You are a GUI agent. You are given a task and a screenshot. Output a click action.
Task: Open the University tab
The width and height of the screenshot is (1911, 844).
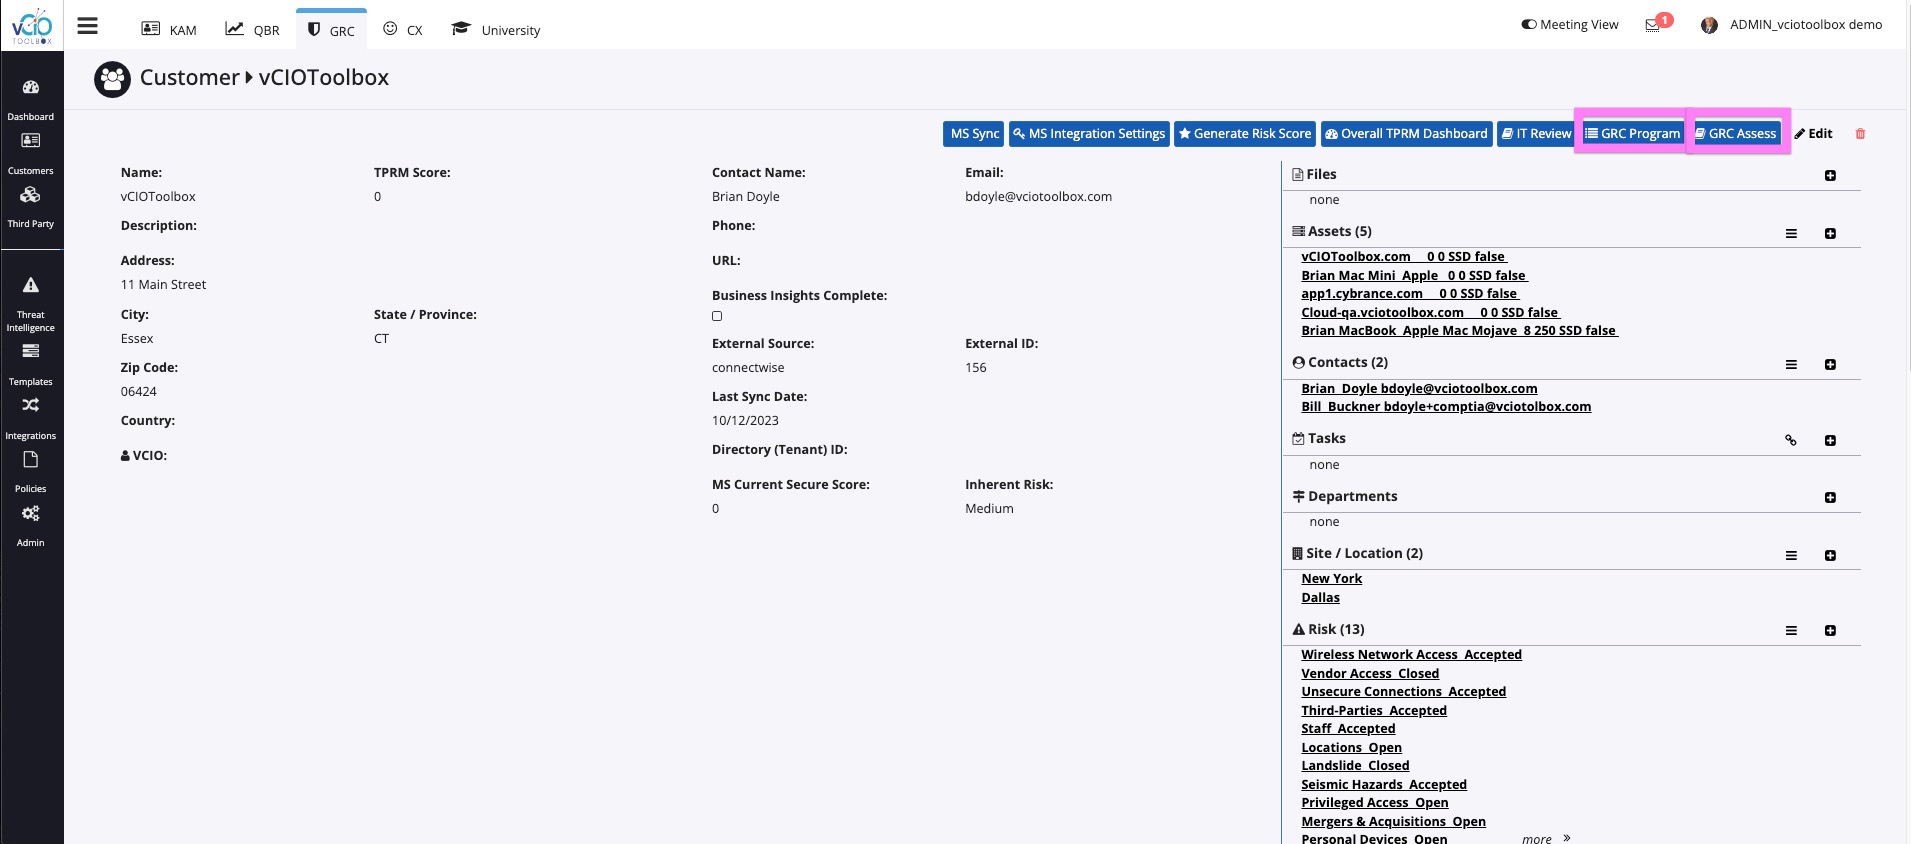tap(496, 30)
